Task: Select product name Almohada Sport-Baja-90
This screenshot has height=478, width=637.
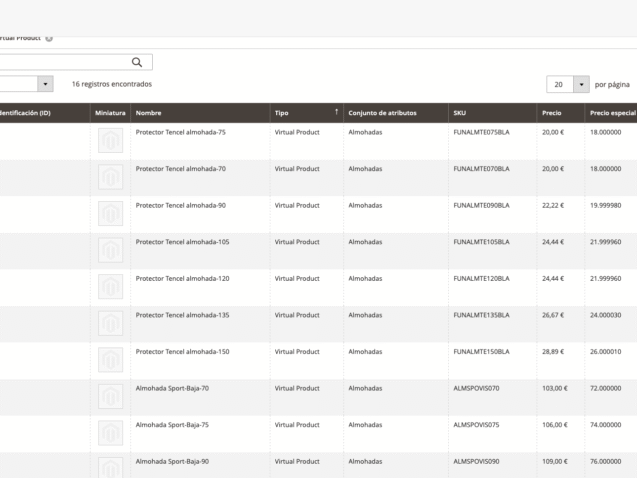Action: pos(172,461)
